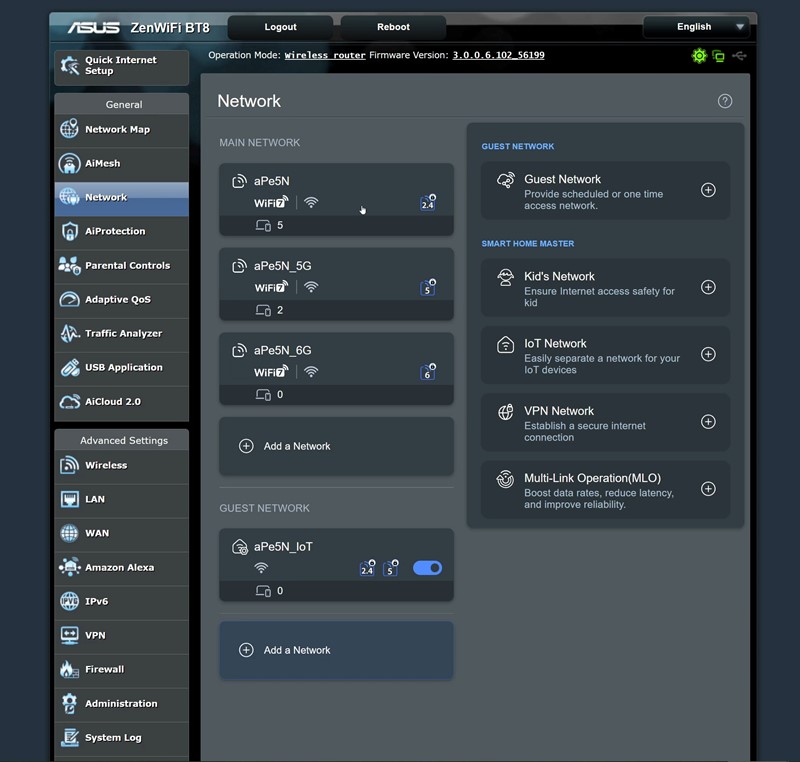Click the green gear status icon

click(699, 56)
